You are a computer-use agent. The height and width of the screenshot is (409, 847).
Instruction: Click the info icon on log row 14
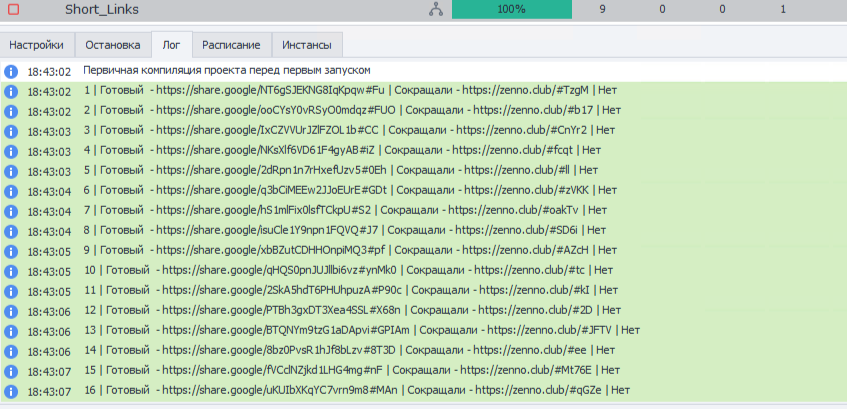pyautogui.click(x=11, y=351)
